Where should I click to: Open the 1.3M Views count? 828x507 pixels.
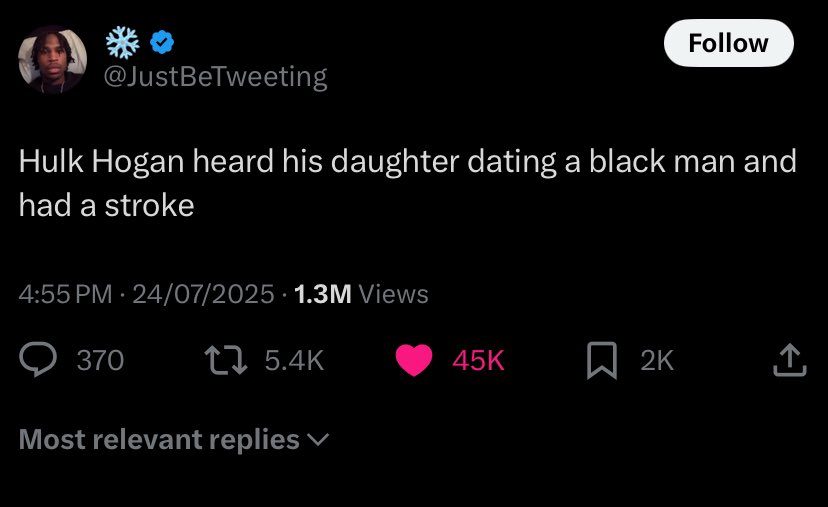(x=360, y=294)
